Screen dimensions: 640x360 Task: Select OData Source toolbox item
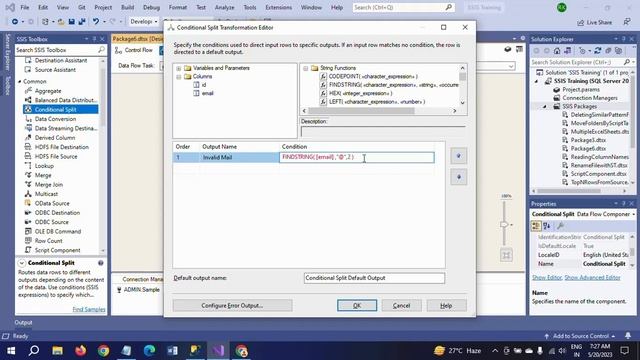click(x=52, y=203)
